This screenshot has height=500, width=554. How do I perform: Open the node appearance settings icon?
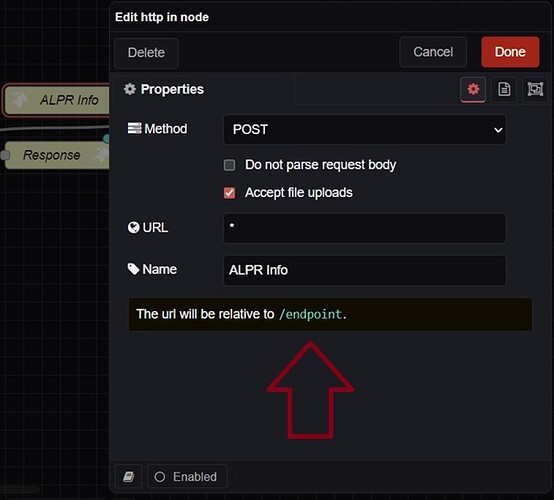click(535, 89)
